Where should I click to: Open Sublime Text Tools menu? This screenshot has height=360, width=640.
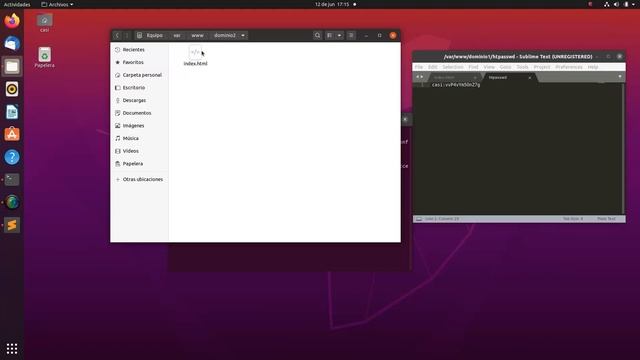tap(522, 67)
